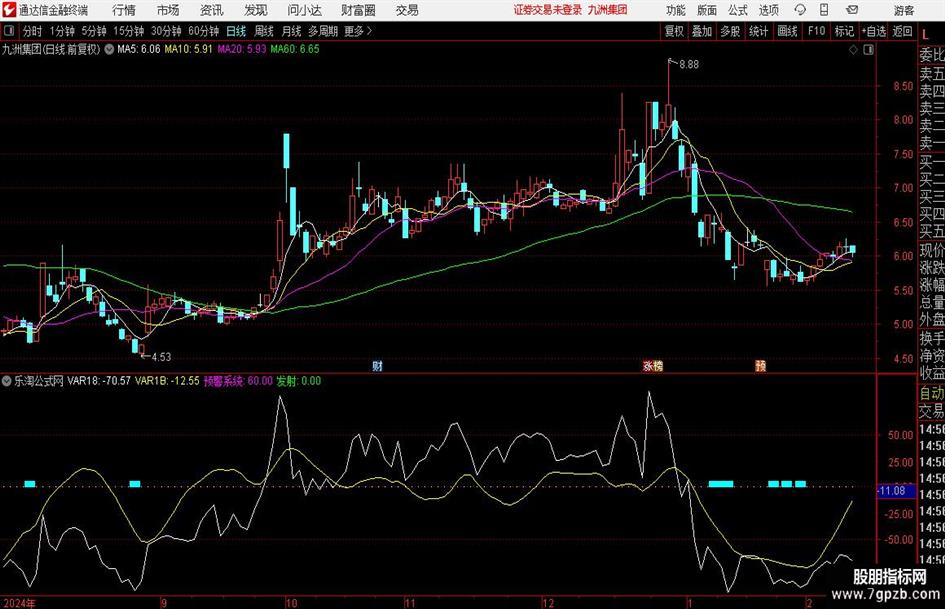945x609 pixels.
Task: Click the VAR1B: -12.55 indicator value
Action: pyautogui.click(x=167, y=381)
